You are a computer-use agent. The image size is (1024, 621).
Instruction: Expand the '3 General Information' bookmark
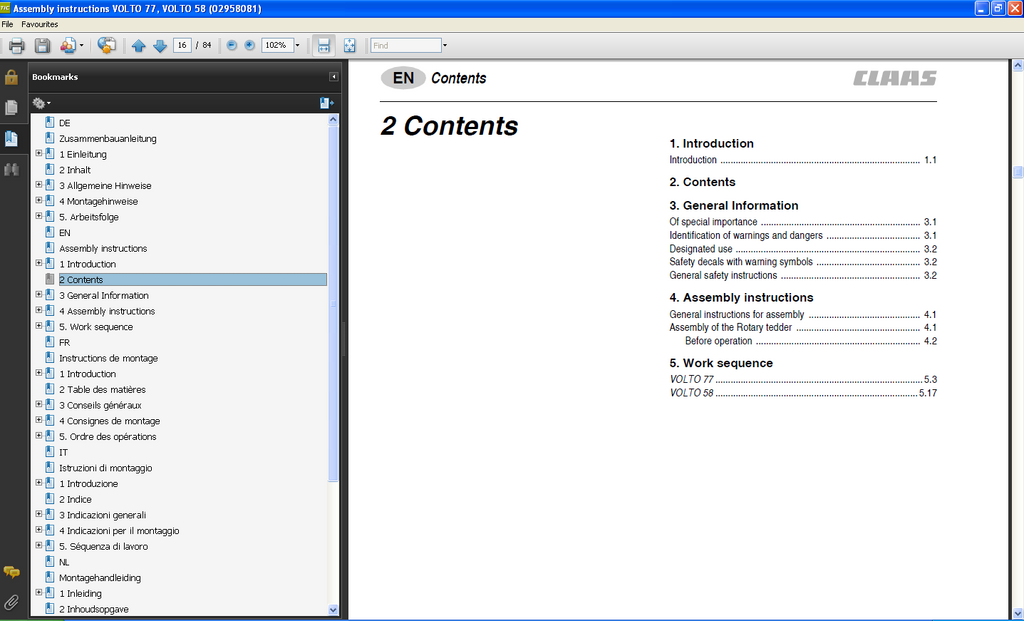(x=39, y=295)
